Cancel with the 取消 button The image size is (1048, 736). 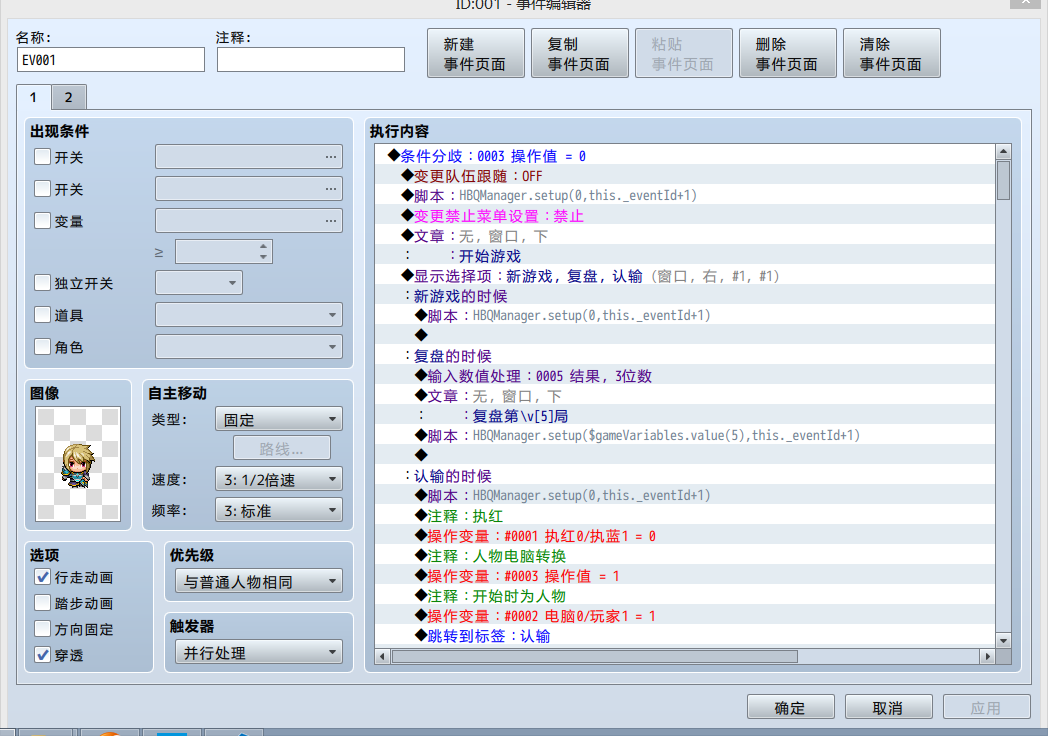pos(888,707)
